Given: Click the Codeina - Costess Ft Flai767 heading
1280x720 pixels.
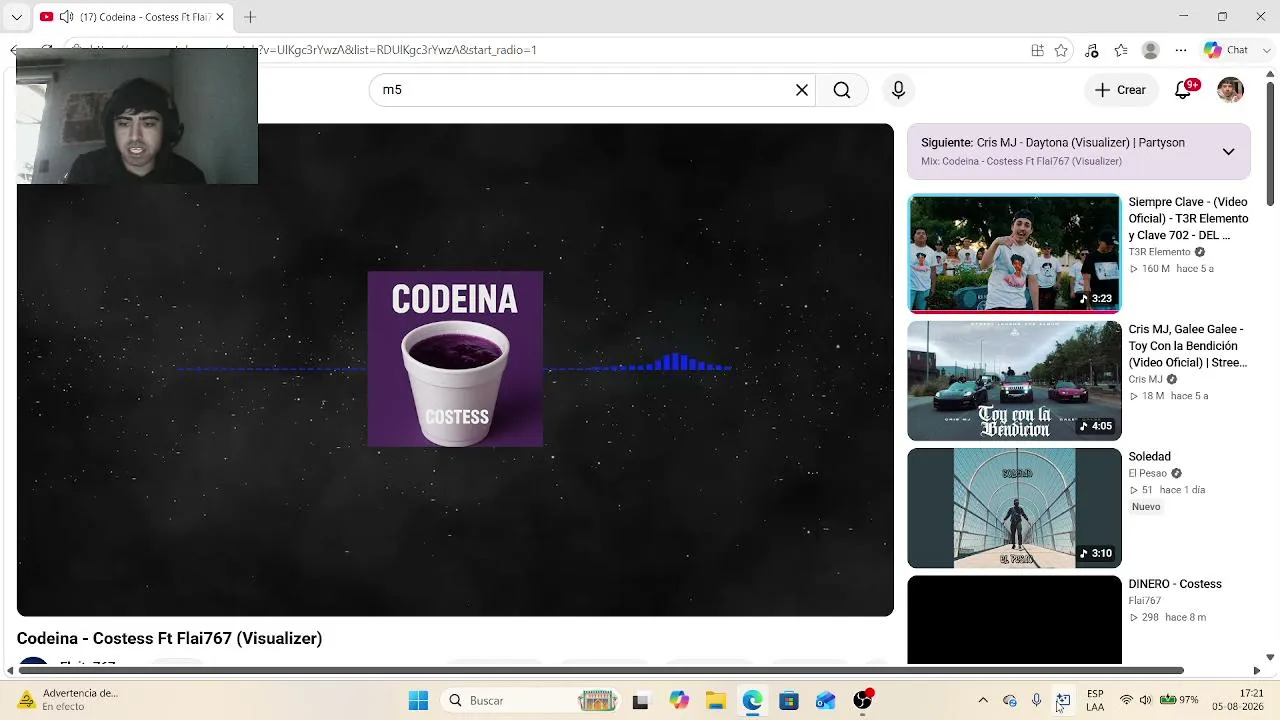Looking at the screenshot, I should [x=169, y=638].
